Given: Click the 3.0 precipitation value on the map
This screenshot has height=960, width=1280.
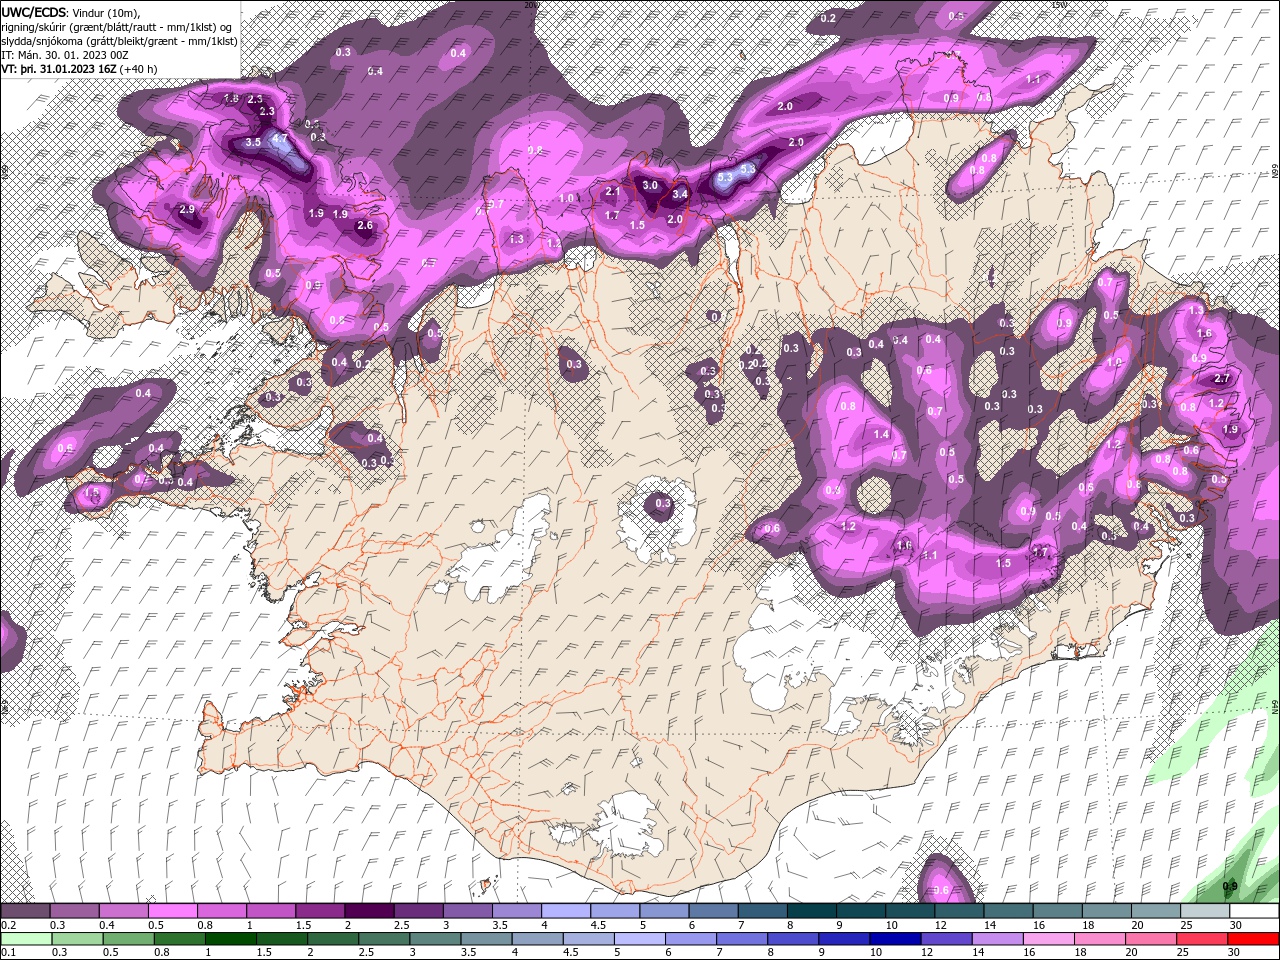Looking at the screenshot, I should (x=650, y=185).
